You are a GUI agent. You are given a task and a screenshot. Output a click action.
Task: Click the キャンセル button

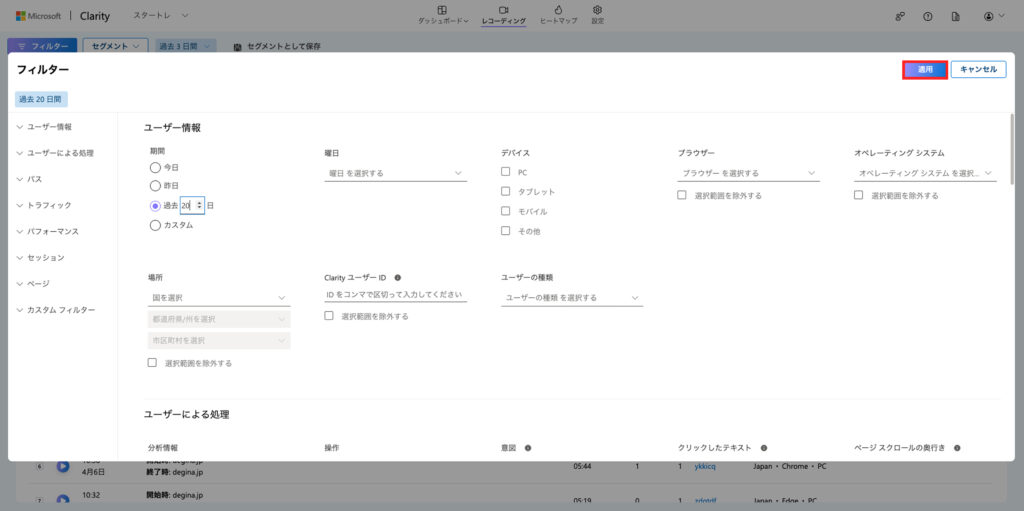[x=978, y=69]
